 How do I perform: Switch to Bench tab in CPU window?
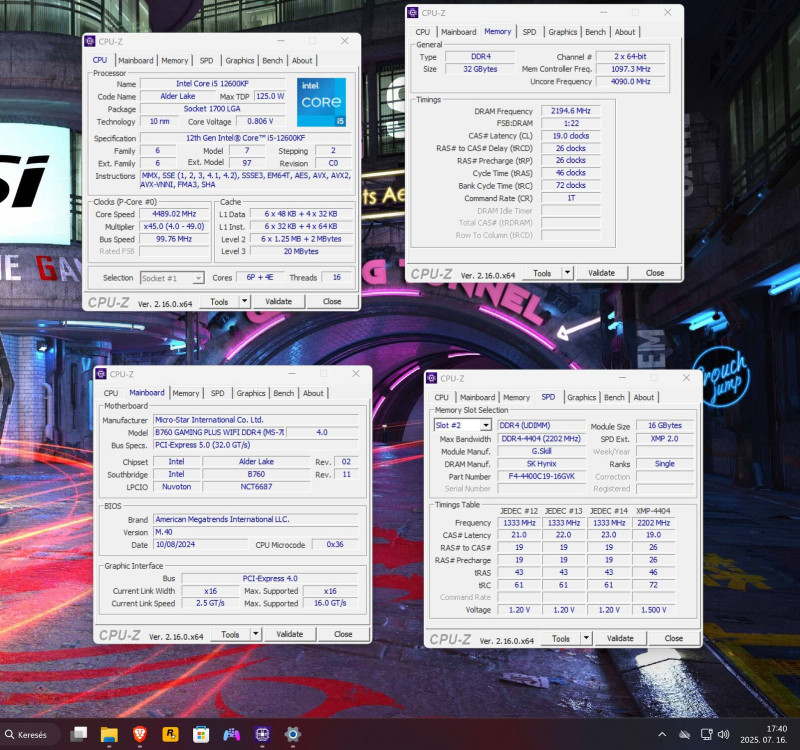[272, 60]
